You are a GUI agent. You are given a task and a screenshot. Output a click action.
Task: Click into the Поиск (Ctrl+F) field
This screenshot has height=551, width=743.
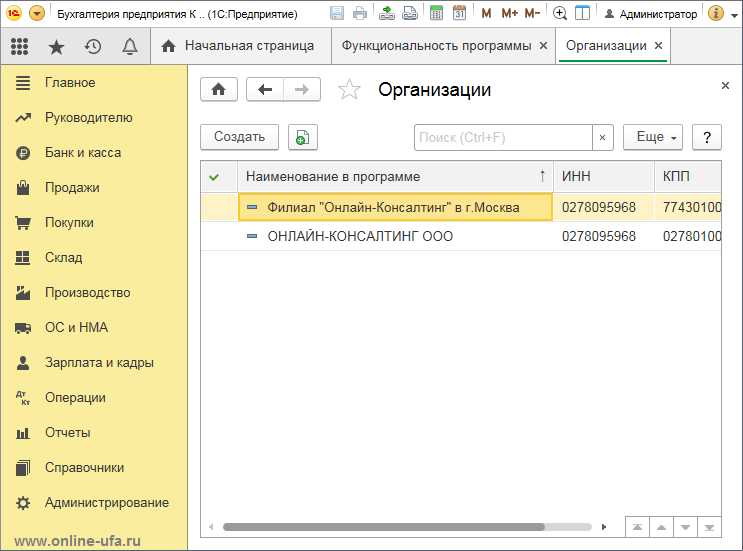pos(503,137)
